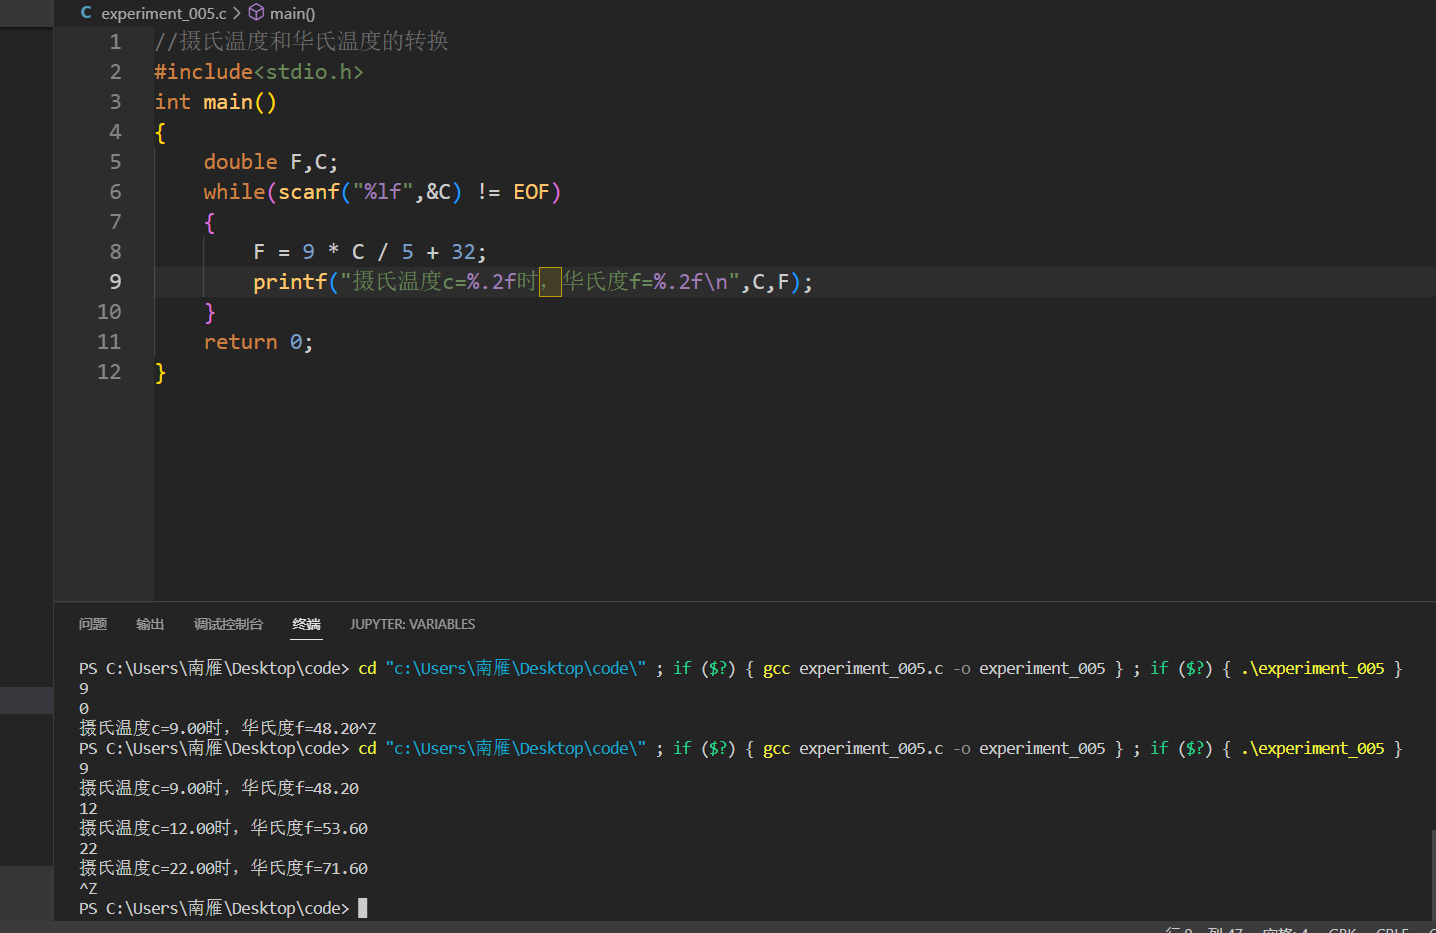
Task: Click the int main() declaration line
Action: tap(216, 102)
